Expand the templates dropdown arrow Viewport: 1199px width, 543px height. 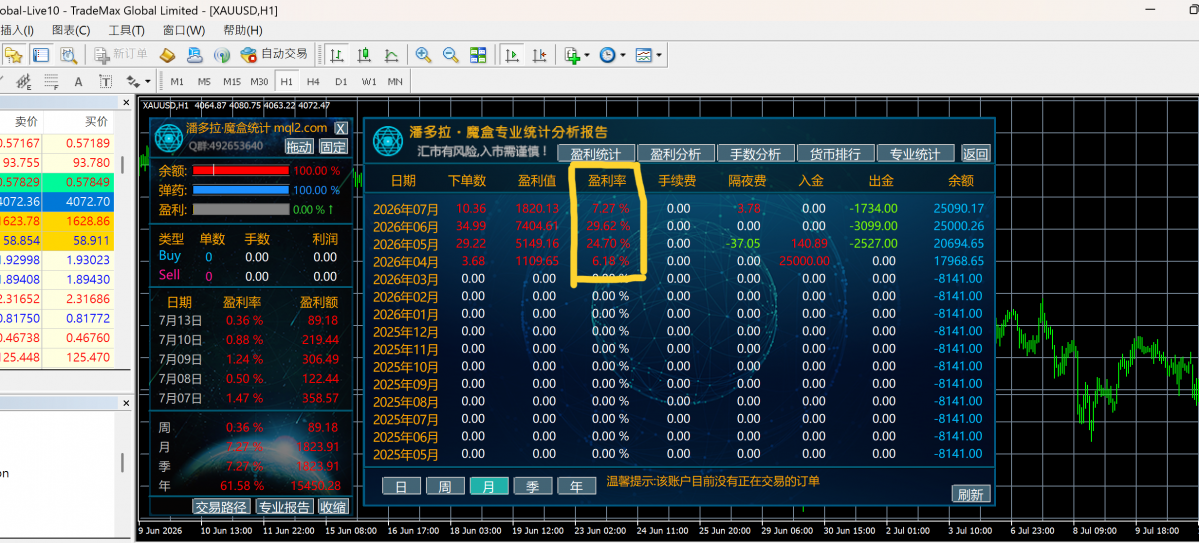(x=658, y=55)
